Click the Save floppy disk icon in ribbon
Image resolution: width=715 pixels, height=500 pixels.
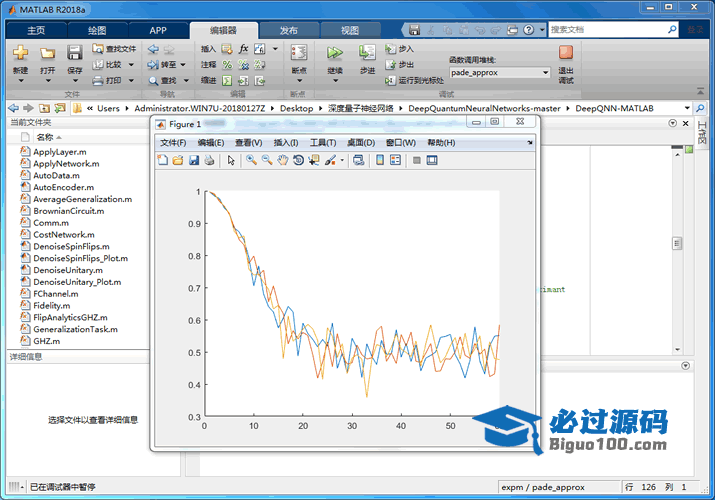75,52
